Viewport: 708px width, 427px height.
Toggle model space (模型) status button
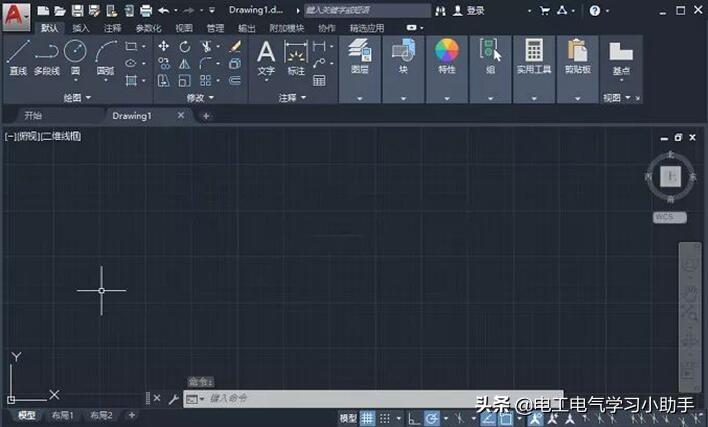(x=348, y=418)
